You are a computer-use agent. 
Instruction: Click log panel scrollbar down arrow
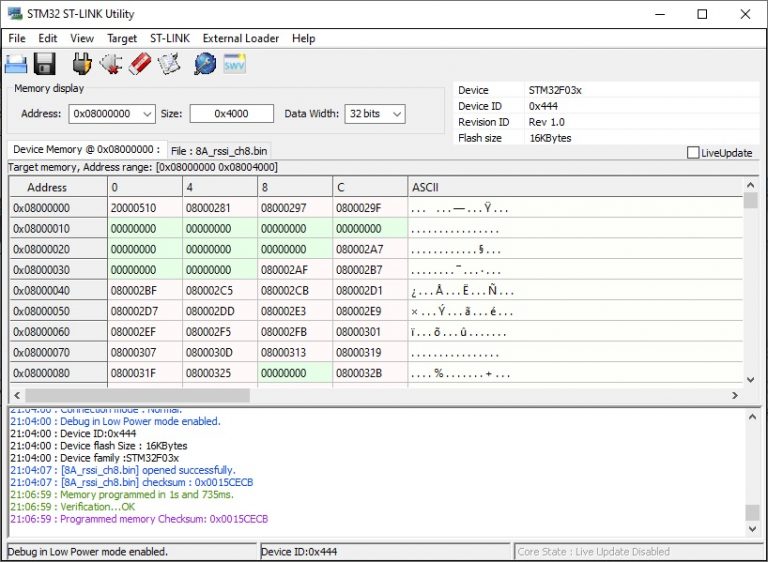click(752, 528)
